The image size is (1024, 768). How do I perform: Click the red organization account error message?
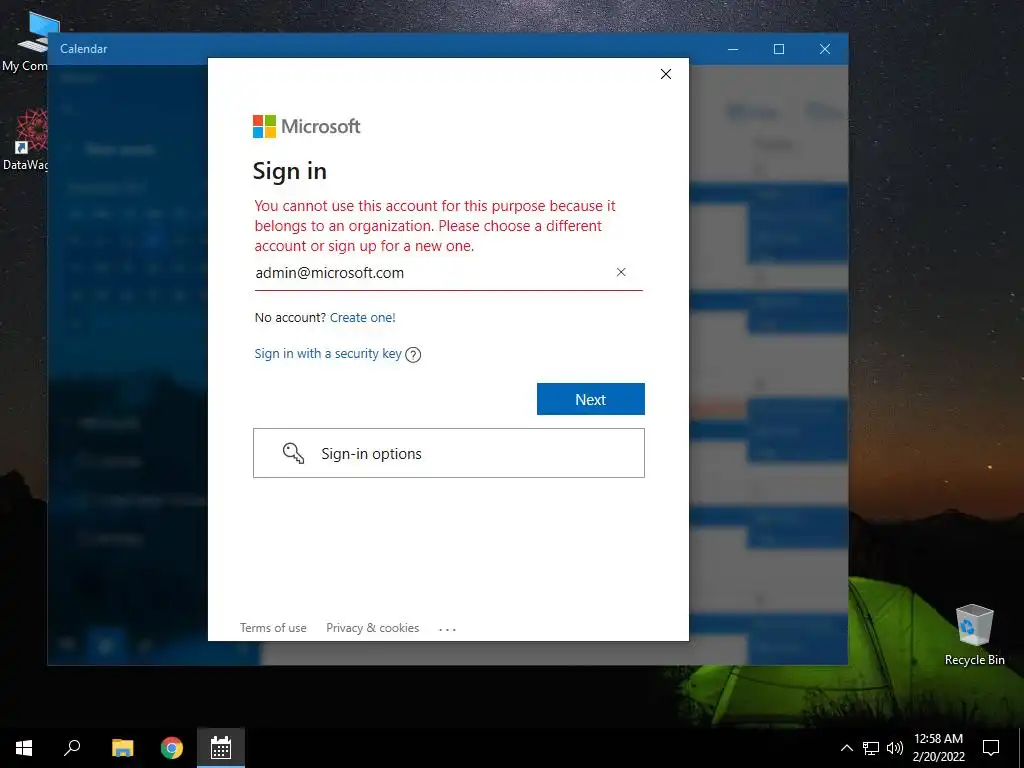tap(435, 226)
